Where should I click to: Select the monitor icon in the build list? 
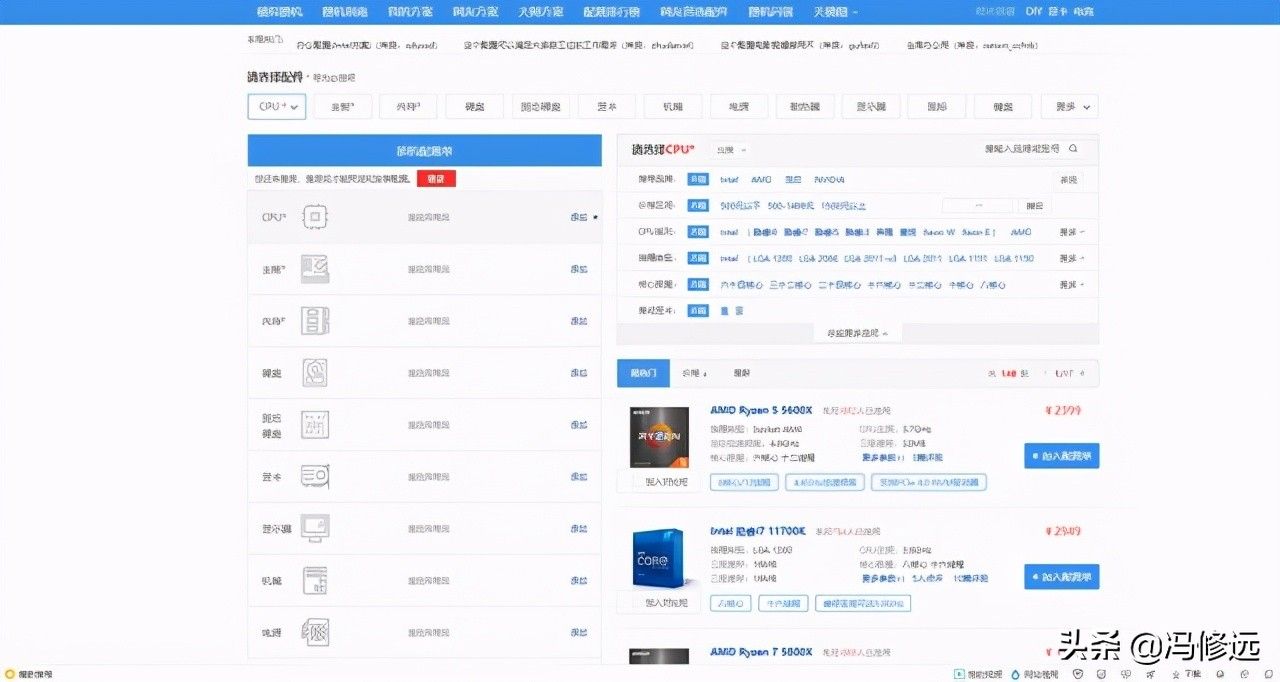315,528
